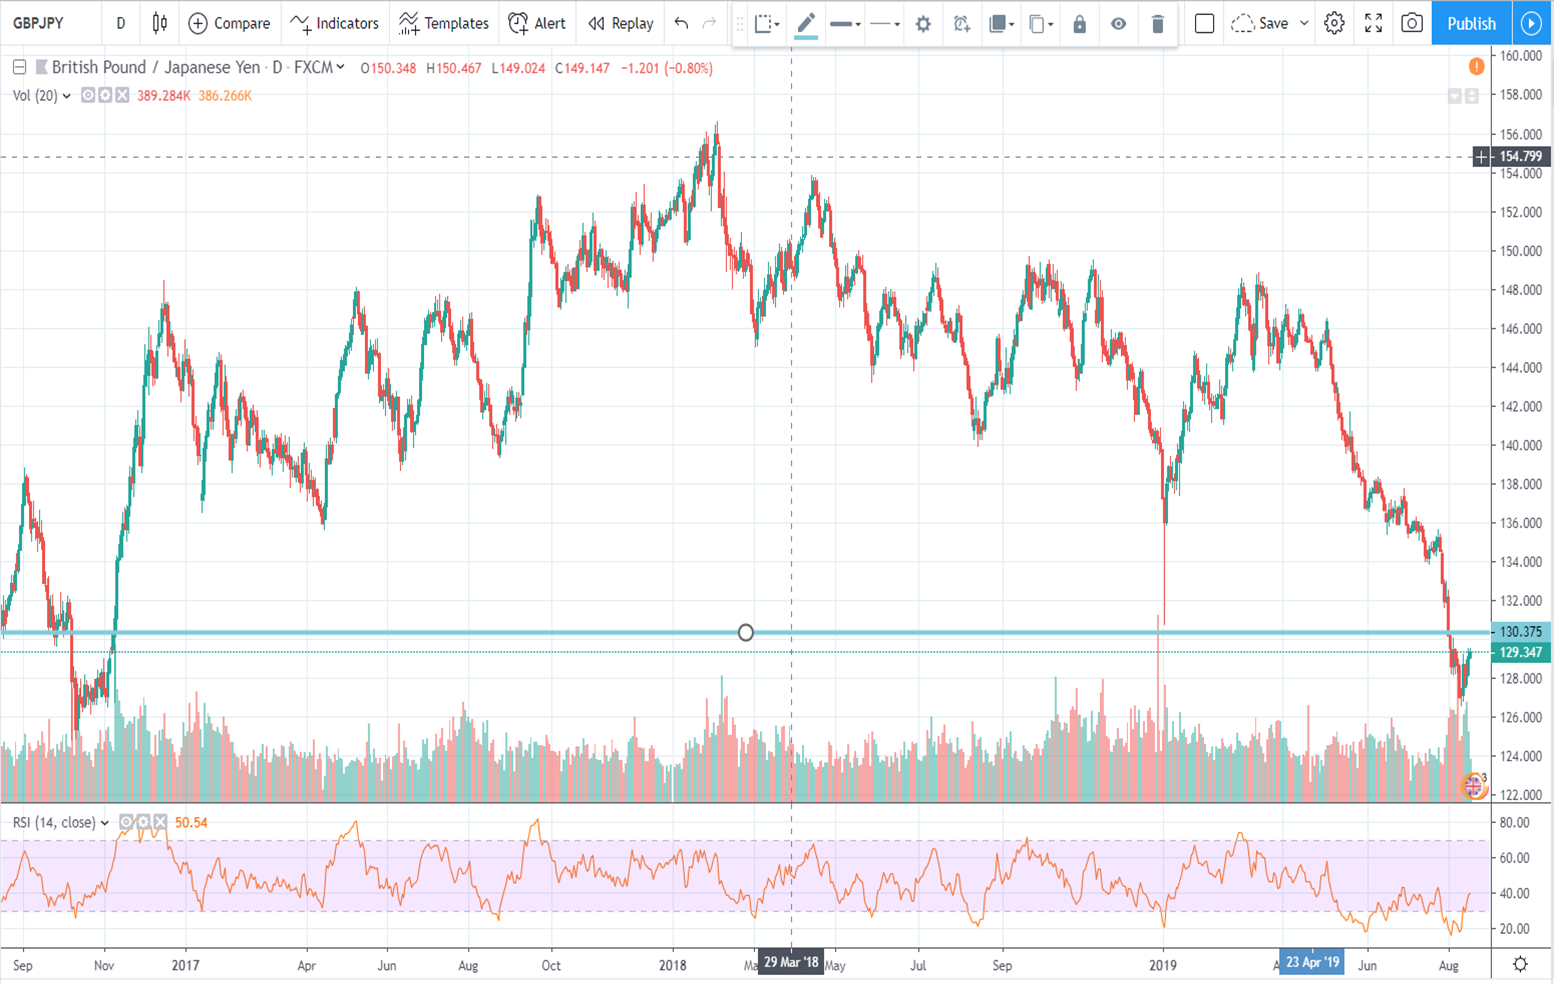
Task: Select the drawing pencil tool
Action: tap(805, 23)
